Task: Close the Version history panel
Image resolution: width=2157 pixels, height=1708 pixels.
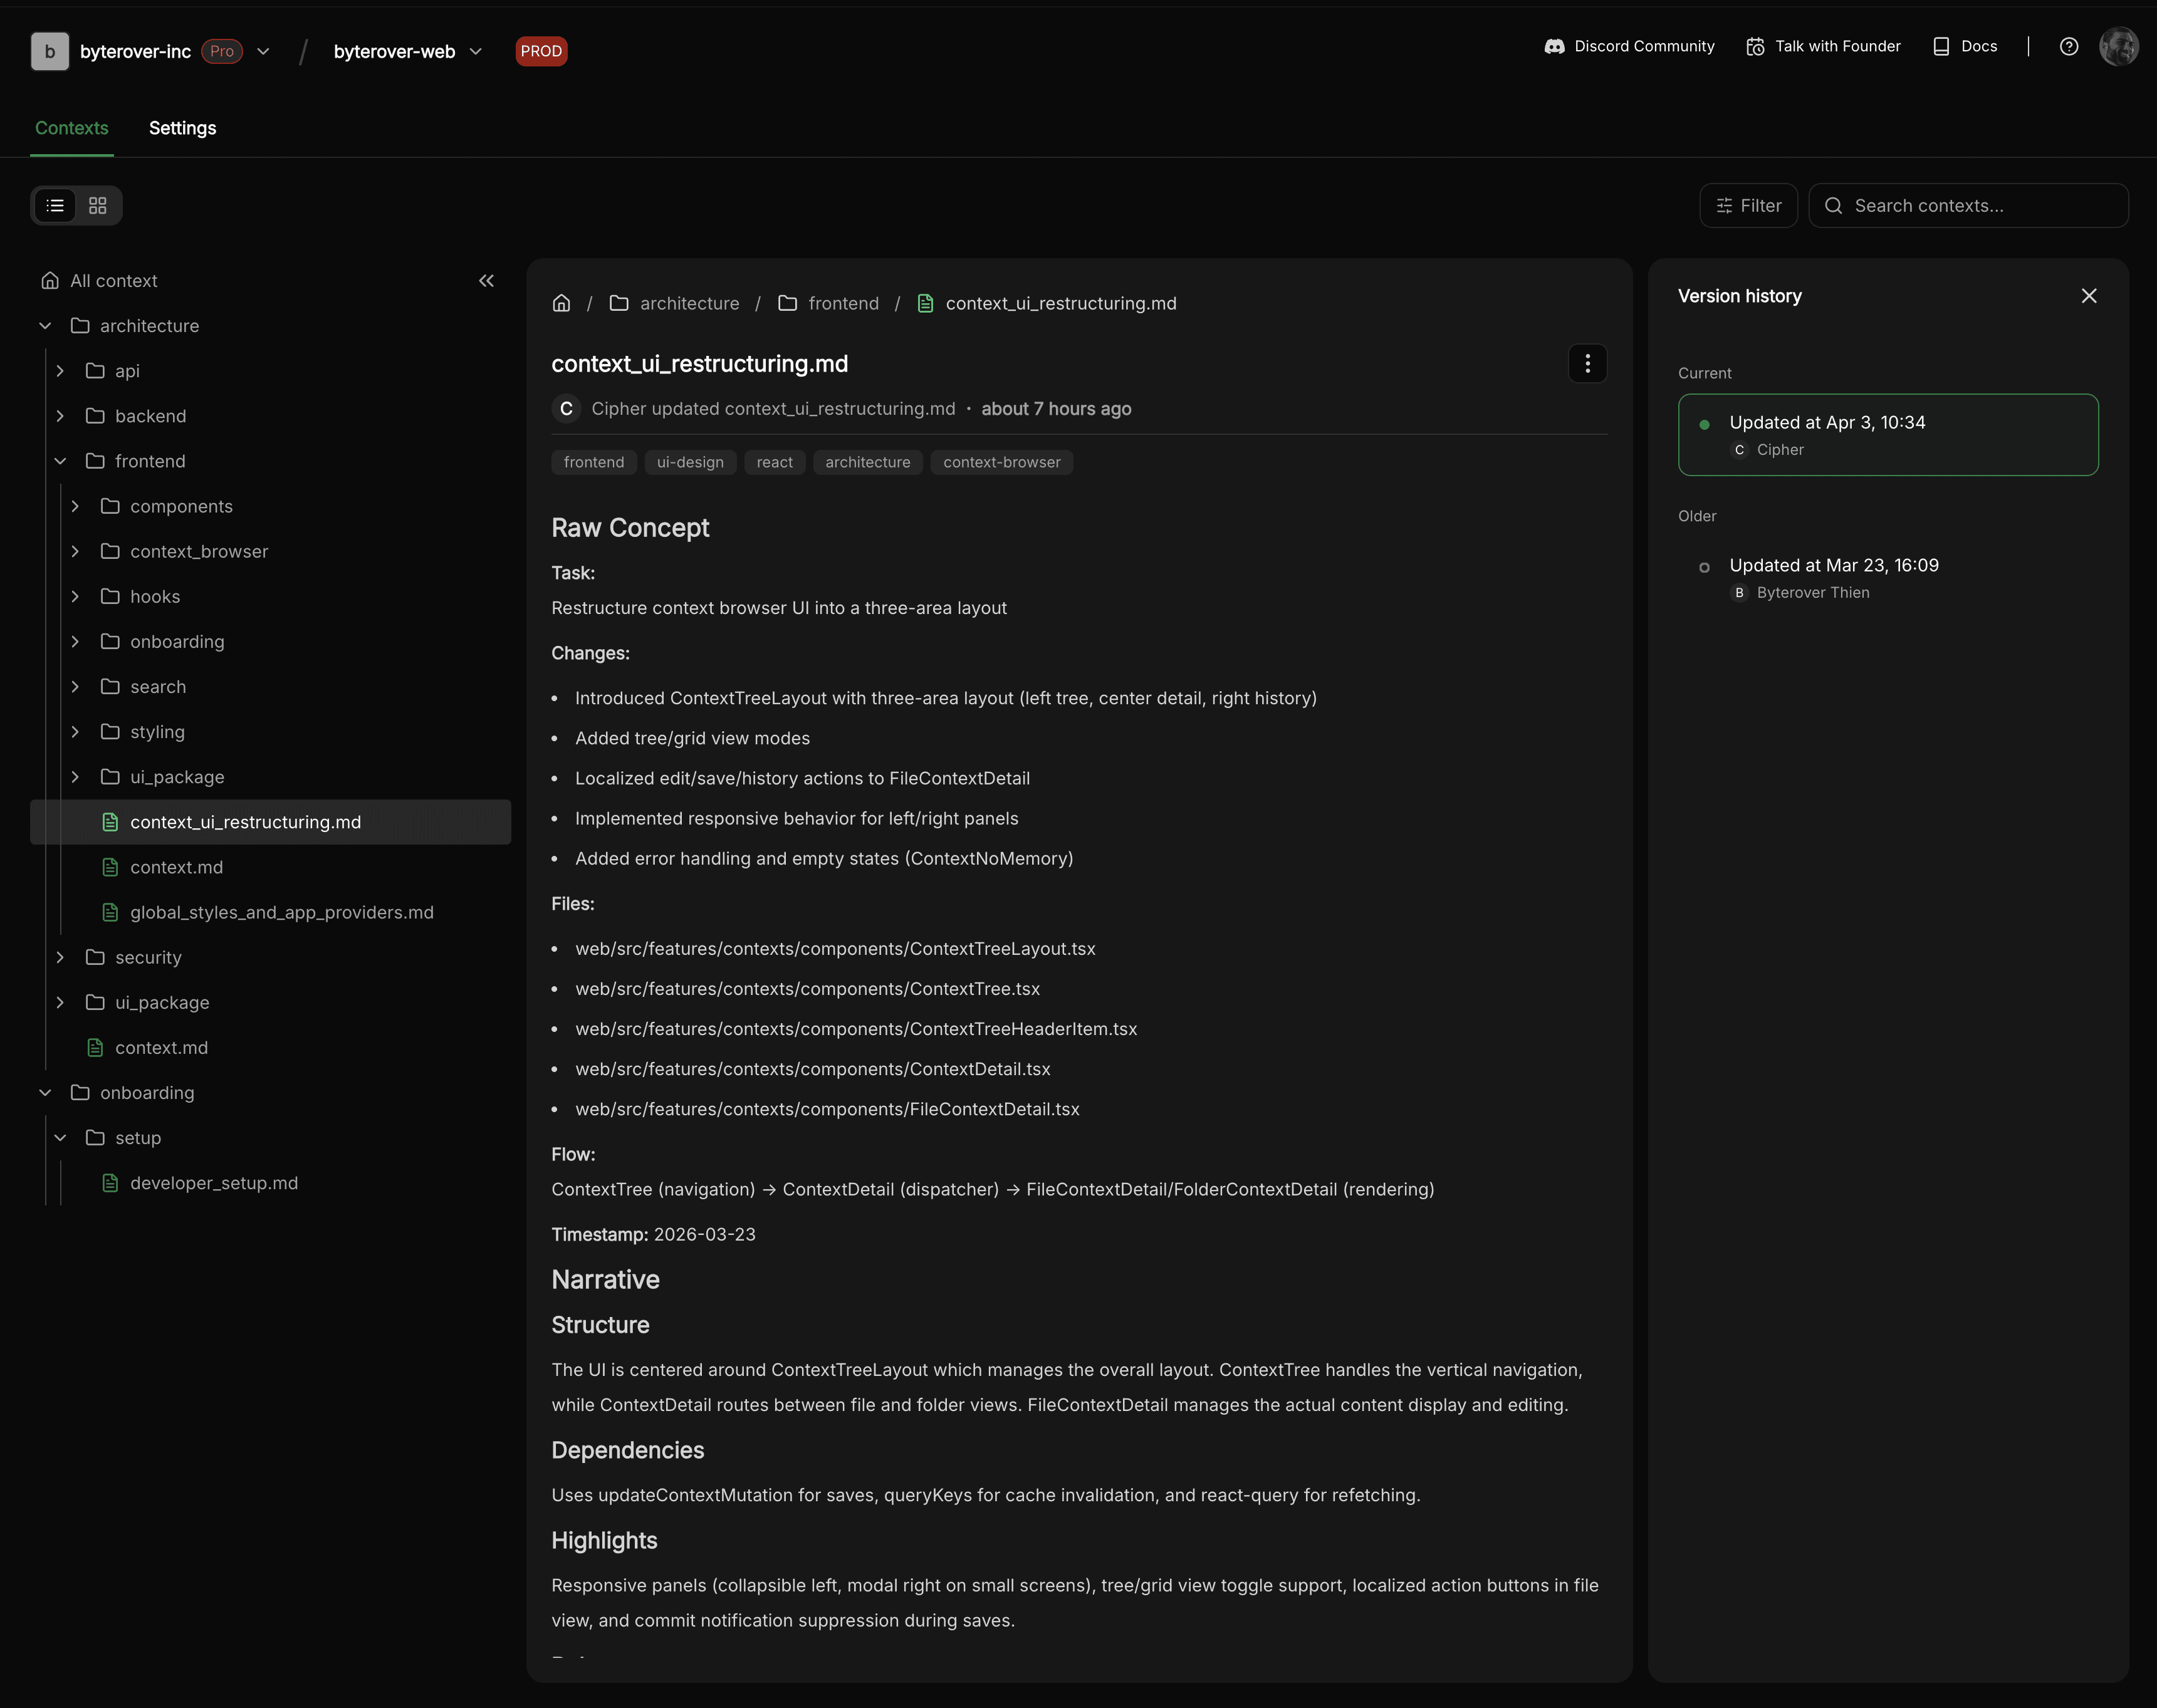Action: [x=2088, y=296]
